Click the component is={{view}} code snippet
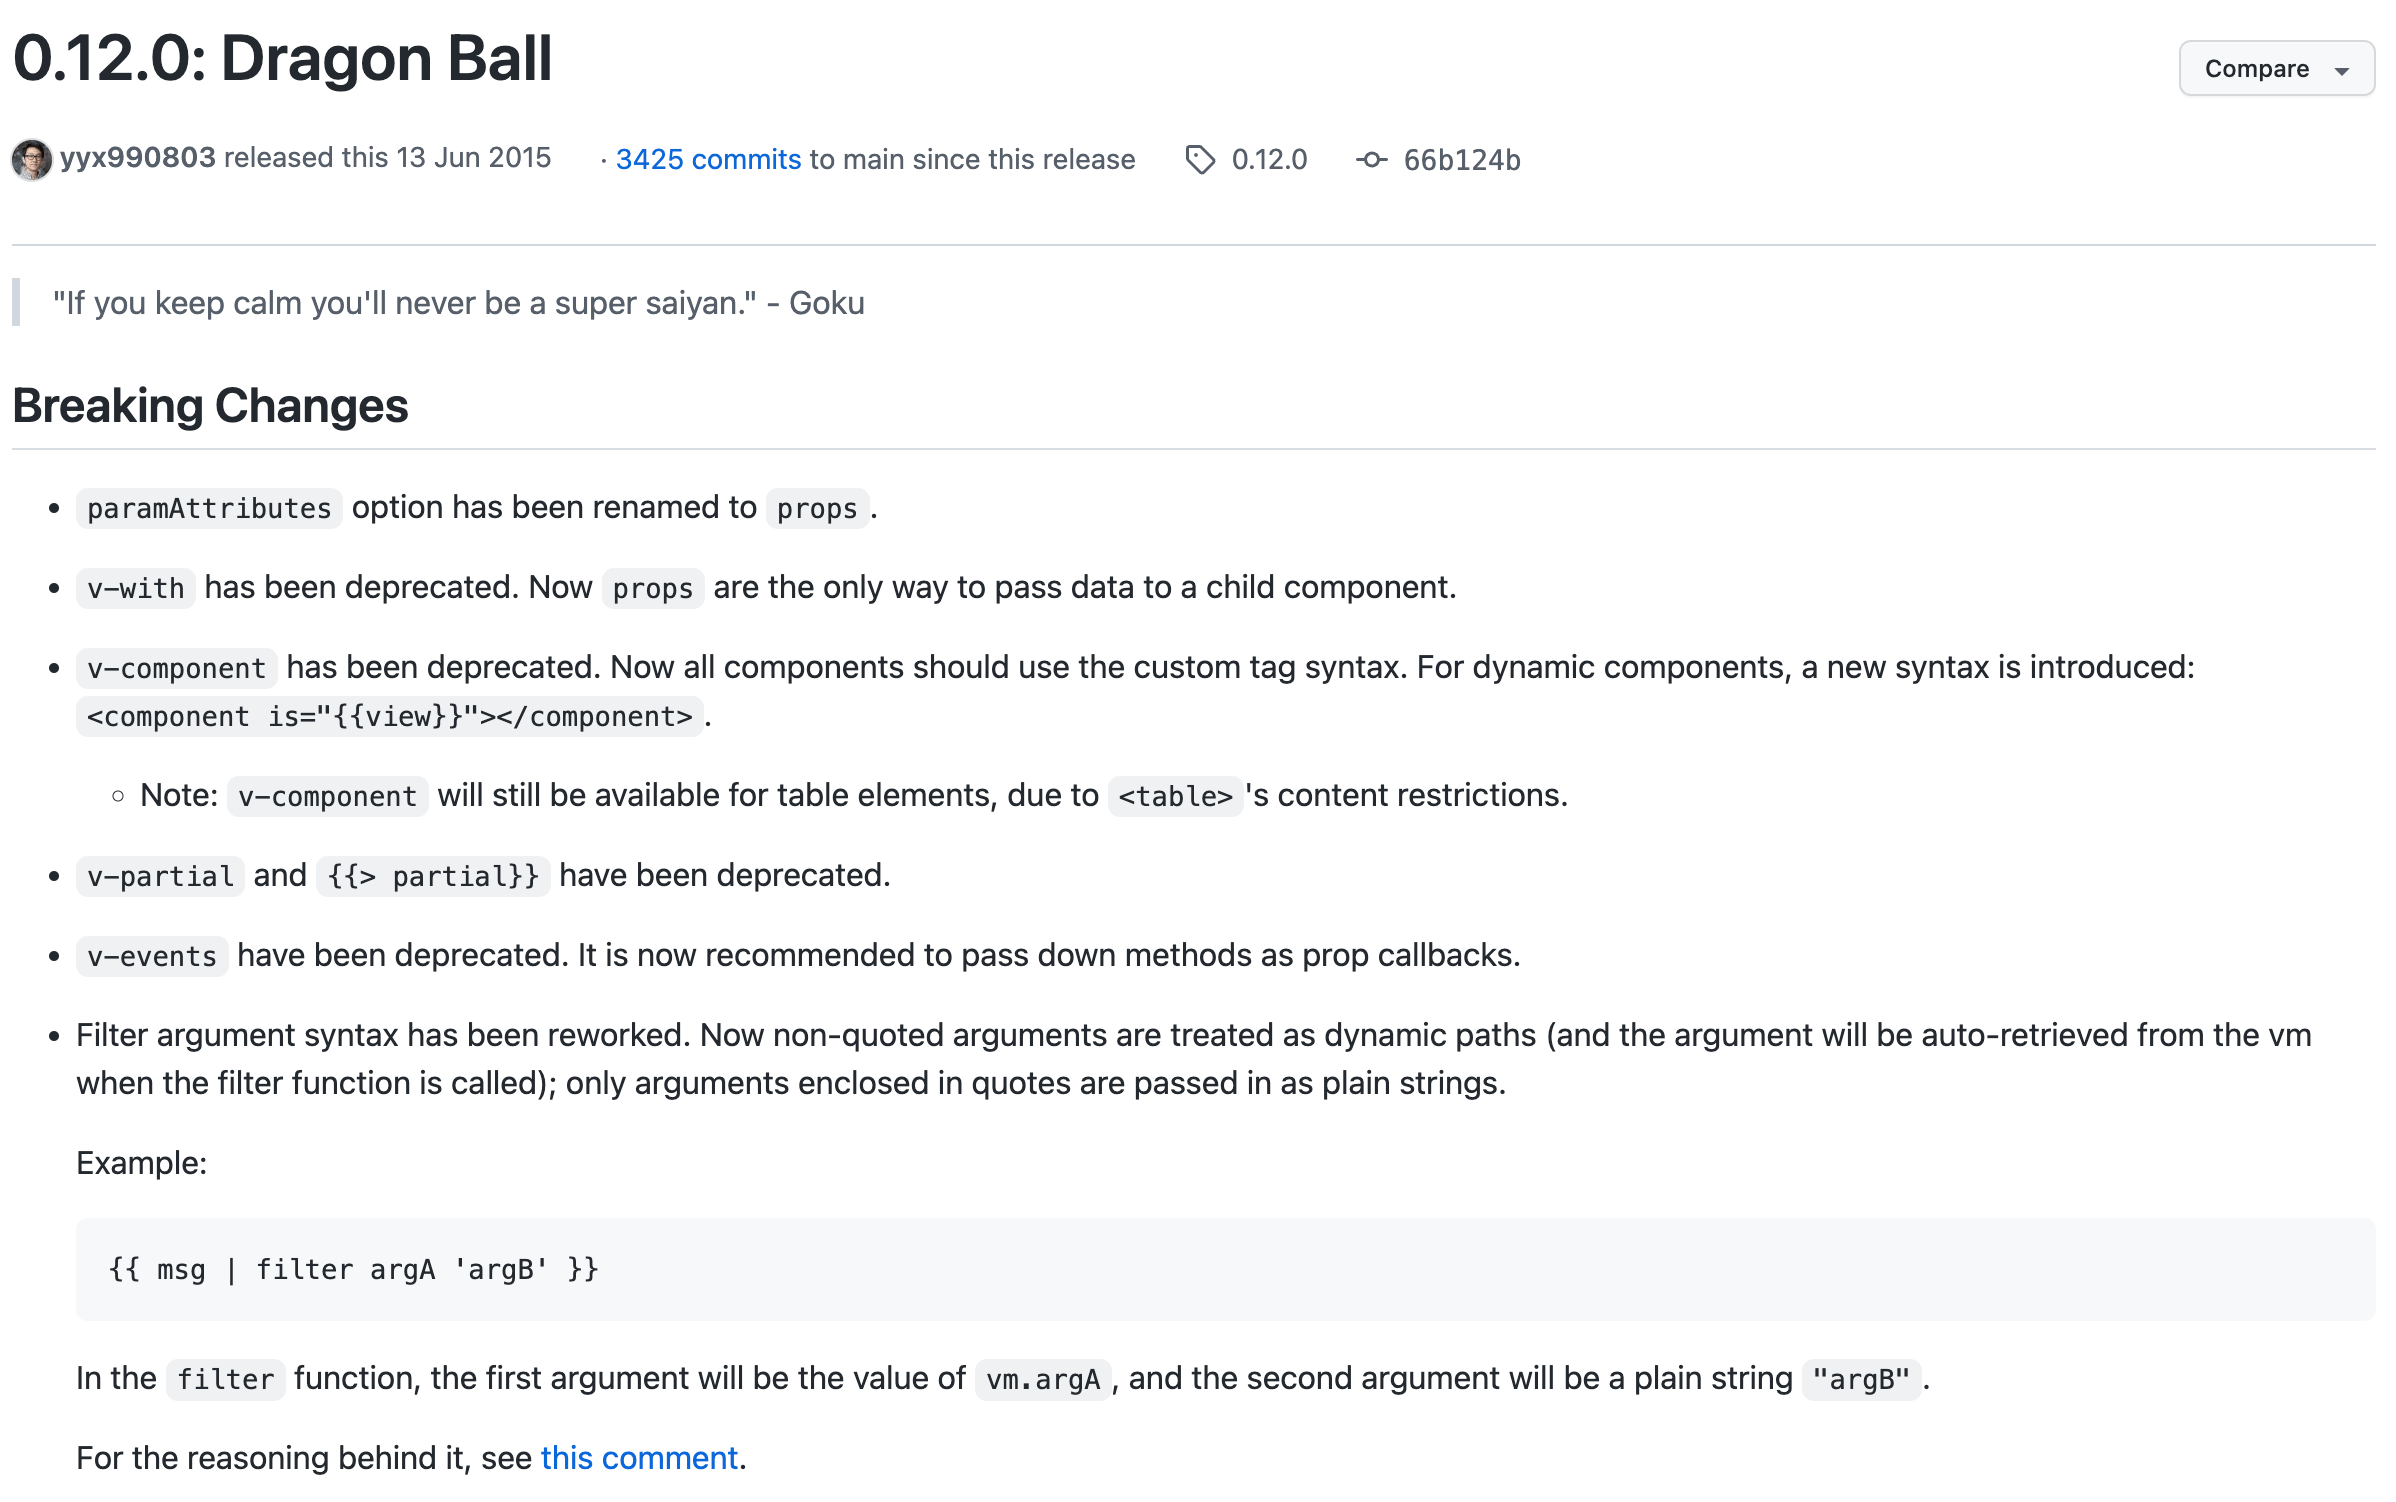Image resolution: width=2396 pixels, height=1502 pixels. pyautogui.click(x=389, y=717)
